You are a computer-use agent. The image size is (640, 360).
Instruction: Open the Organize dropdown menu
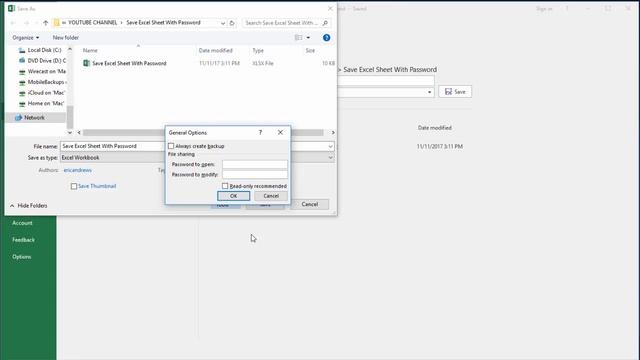point(26,38)
